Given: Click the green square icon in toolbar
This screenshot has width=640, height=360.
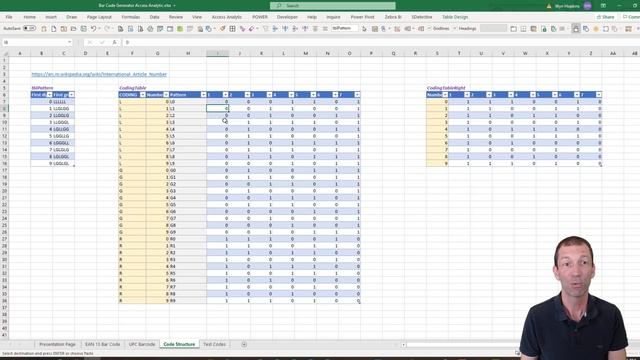Looking at the screenshot, I should [x=180, y=29].
